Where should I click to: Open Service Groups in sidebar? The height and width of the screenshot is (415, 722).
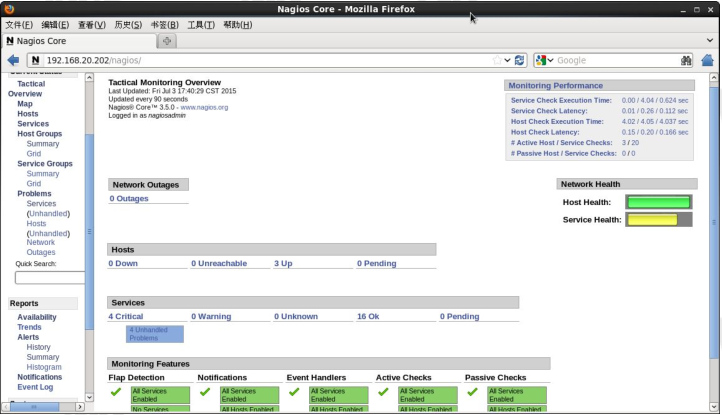[45, 164]
